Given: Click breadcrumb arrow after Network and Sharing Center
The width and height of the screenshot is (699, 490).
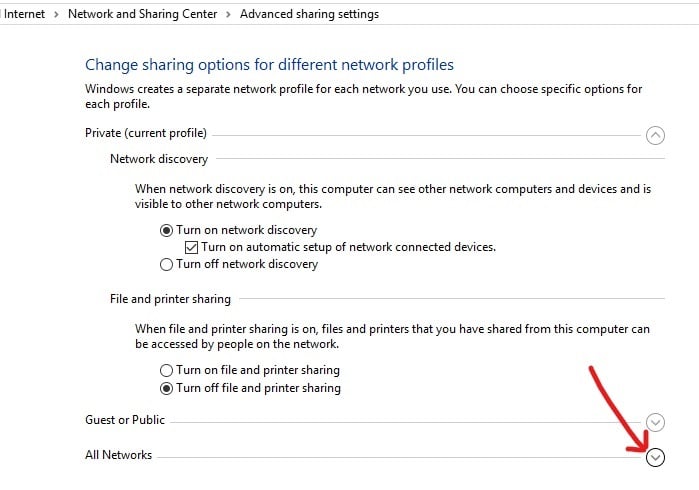Looking at the screenshot, I should point(231,14).
